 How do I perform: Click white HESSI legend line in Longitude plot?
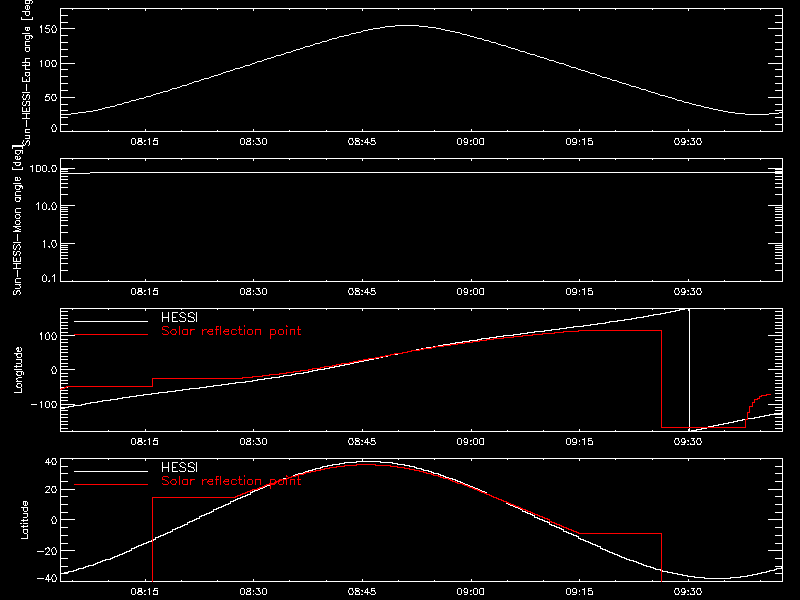coord(111,321)
